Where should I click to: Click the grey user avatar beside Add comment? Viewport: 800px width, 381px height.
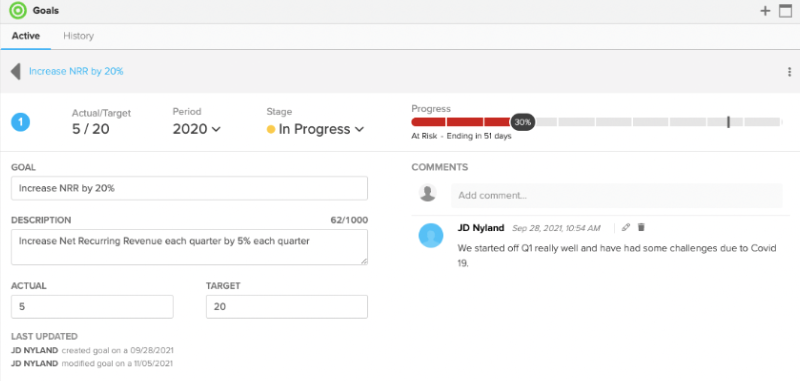tap(428, 193)
